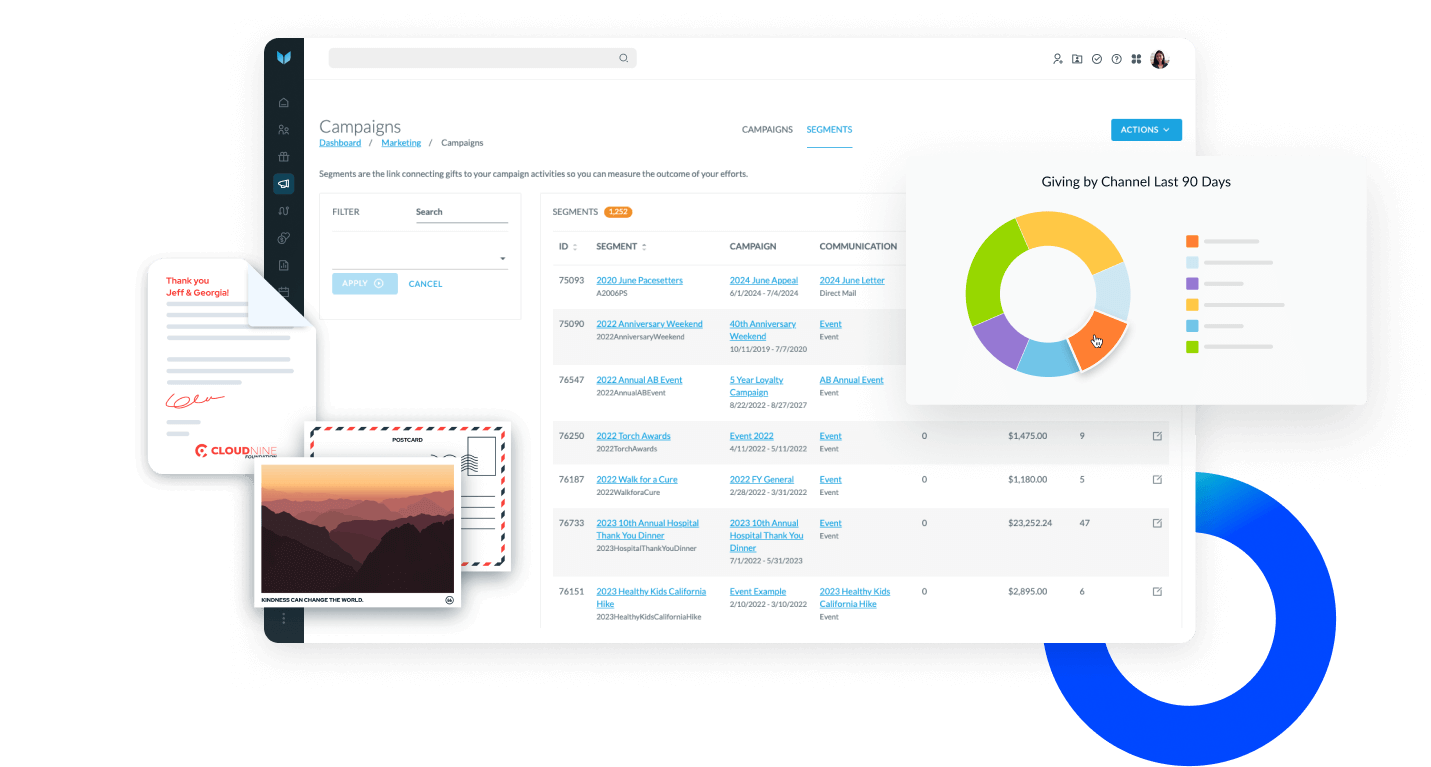Switch to the CAMPAIGNS tab
This screenshot has width=1431, height=767.
(767, 130)
